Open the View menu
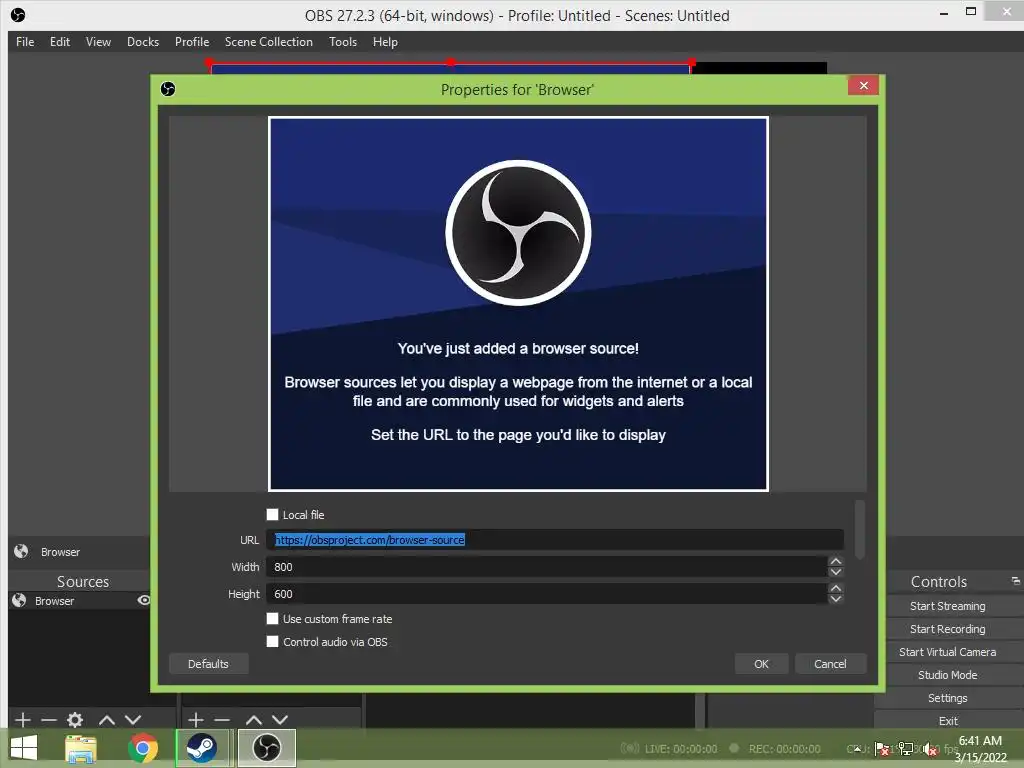The height and width of the screenshot is (768, 1024). tap(98, 42)
